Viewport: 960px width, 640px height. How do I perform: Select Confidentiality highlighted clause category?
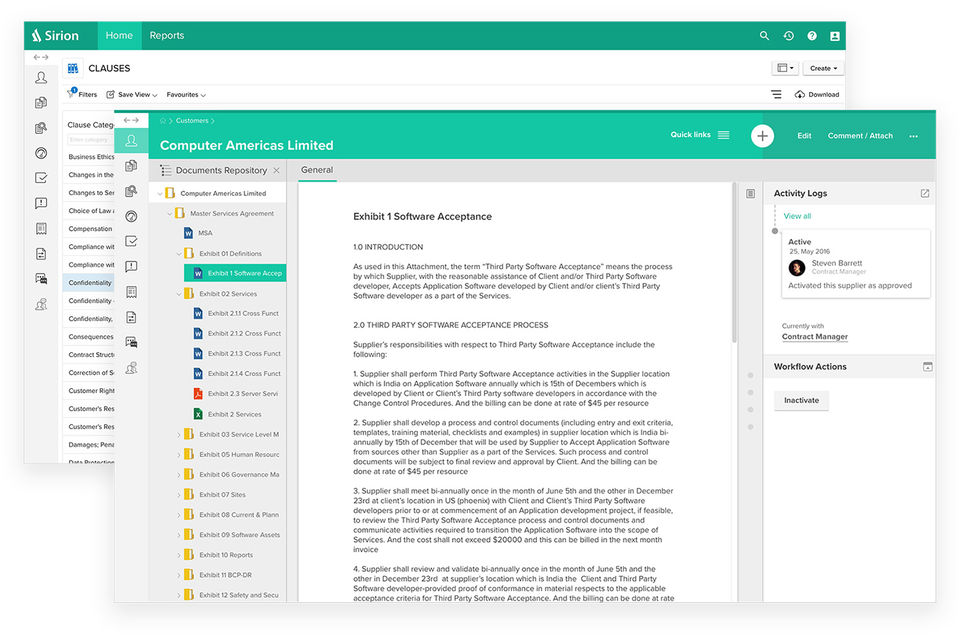(x=89, y=282)
